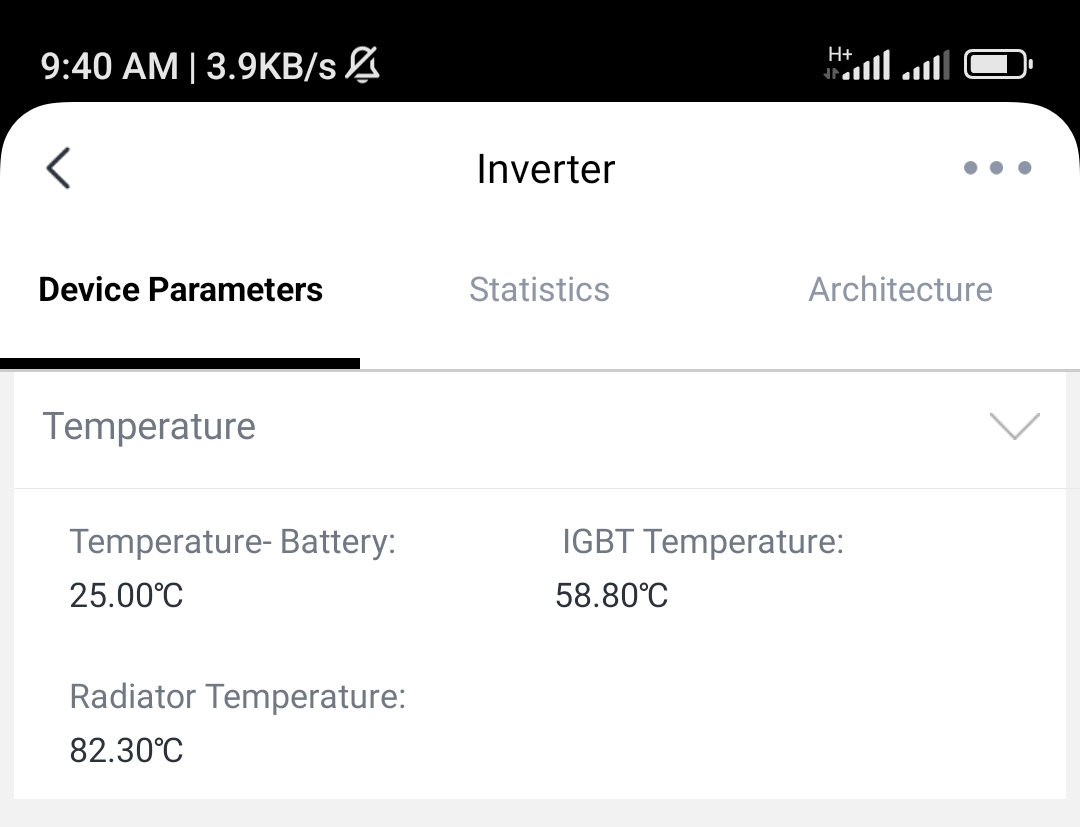Tap the 9:40 AM clock

click(110, 67)
